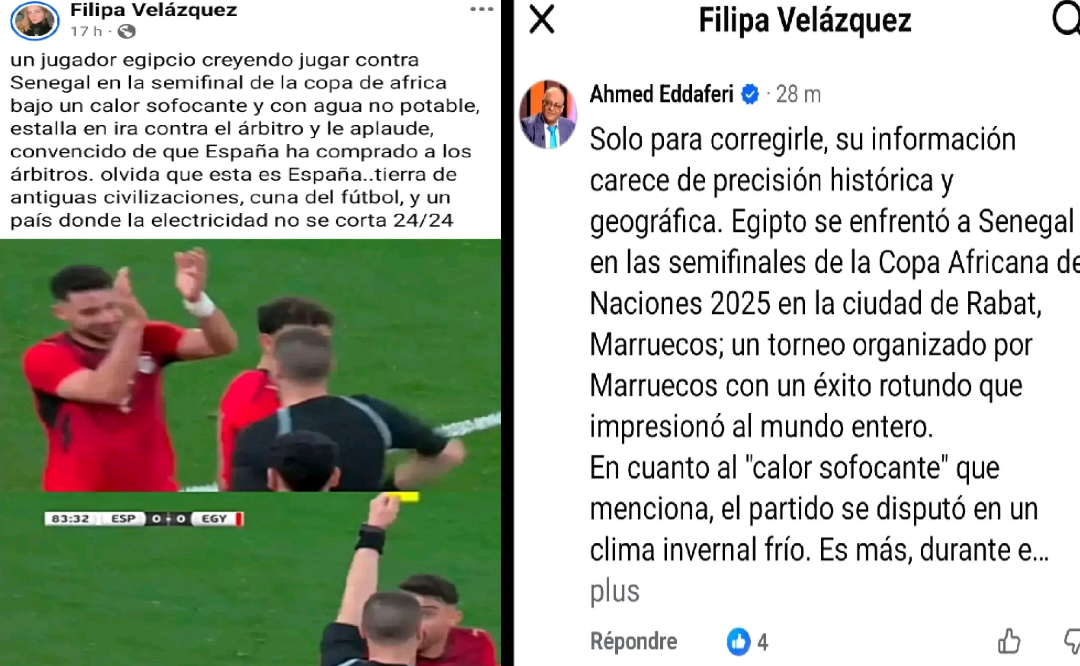Click the Répondre reply link
This screenshot has width=1080, height=666.
click(x=634, y=641)
